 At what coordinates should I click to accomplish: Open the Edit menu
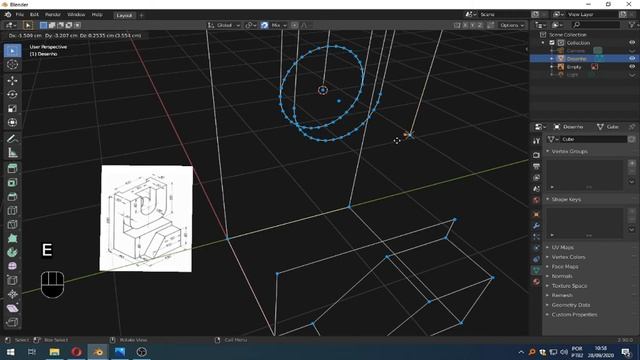[34, 14]
